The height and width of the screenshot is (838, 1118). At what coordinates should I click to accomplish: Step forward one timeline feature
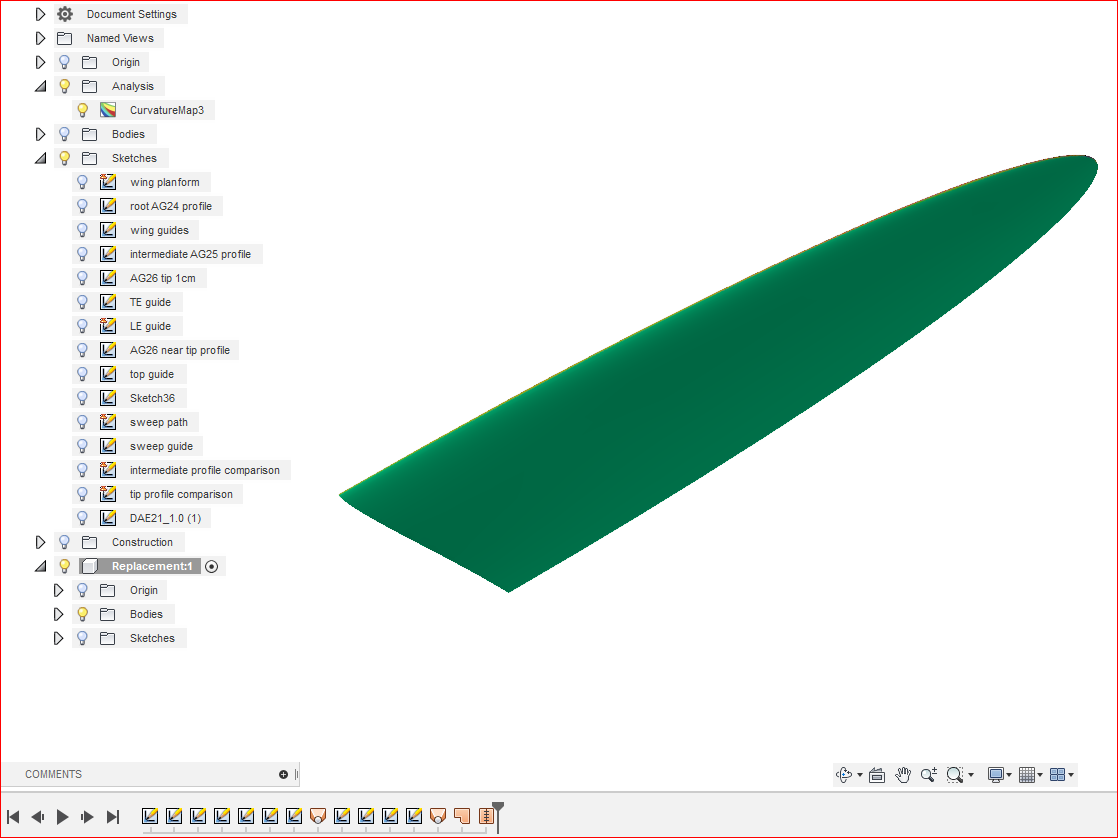pyautogui.click(x=87, y=817)
